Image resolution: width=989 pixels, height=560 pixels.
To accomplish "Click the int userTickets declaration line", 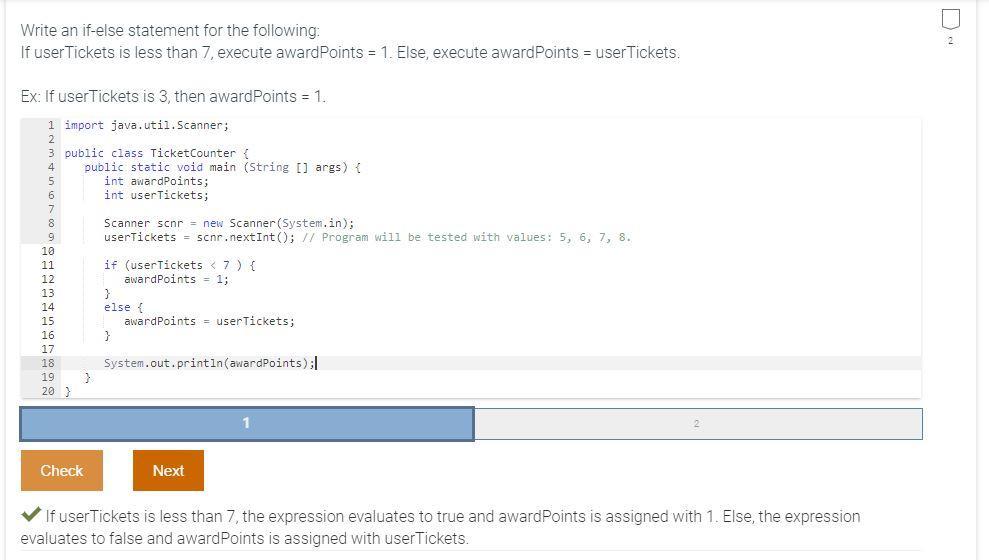I will (156, 195).
